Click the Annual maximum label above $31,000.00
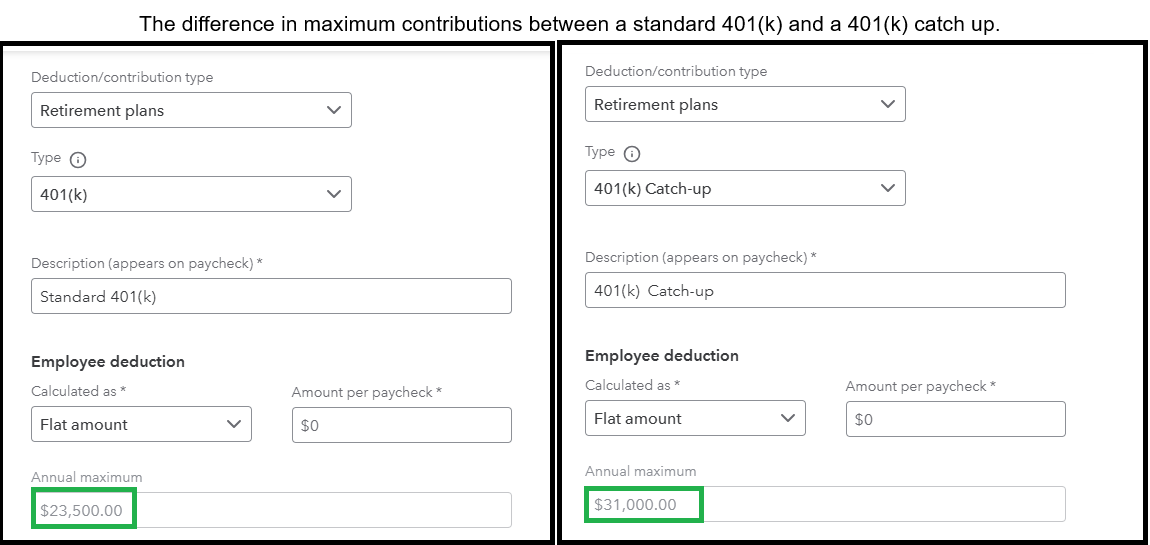This screenshot has height=545, width=1150. point(640,471)
